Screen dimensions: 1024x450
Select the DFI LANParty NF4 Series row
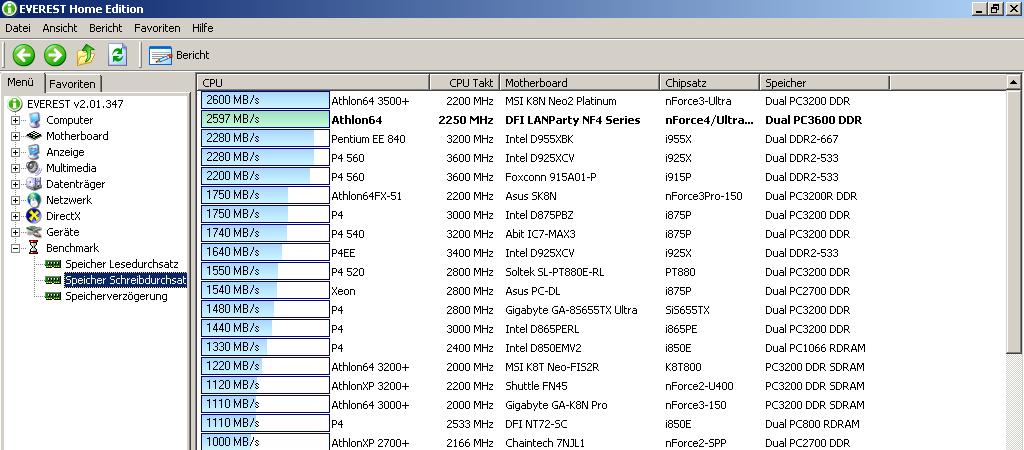tap(601, 120)
